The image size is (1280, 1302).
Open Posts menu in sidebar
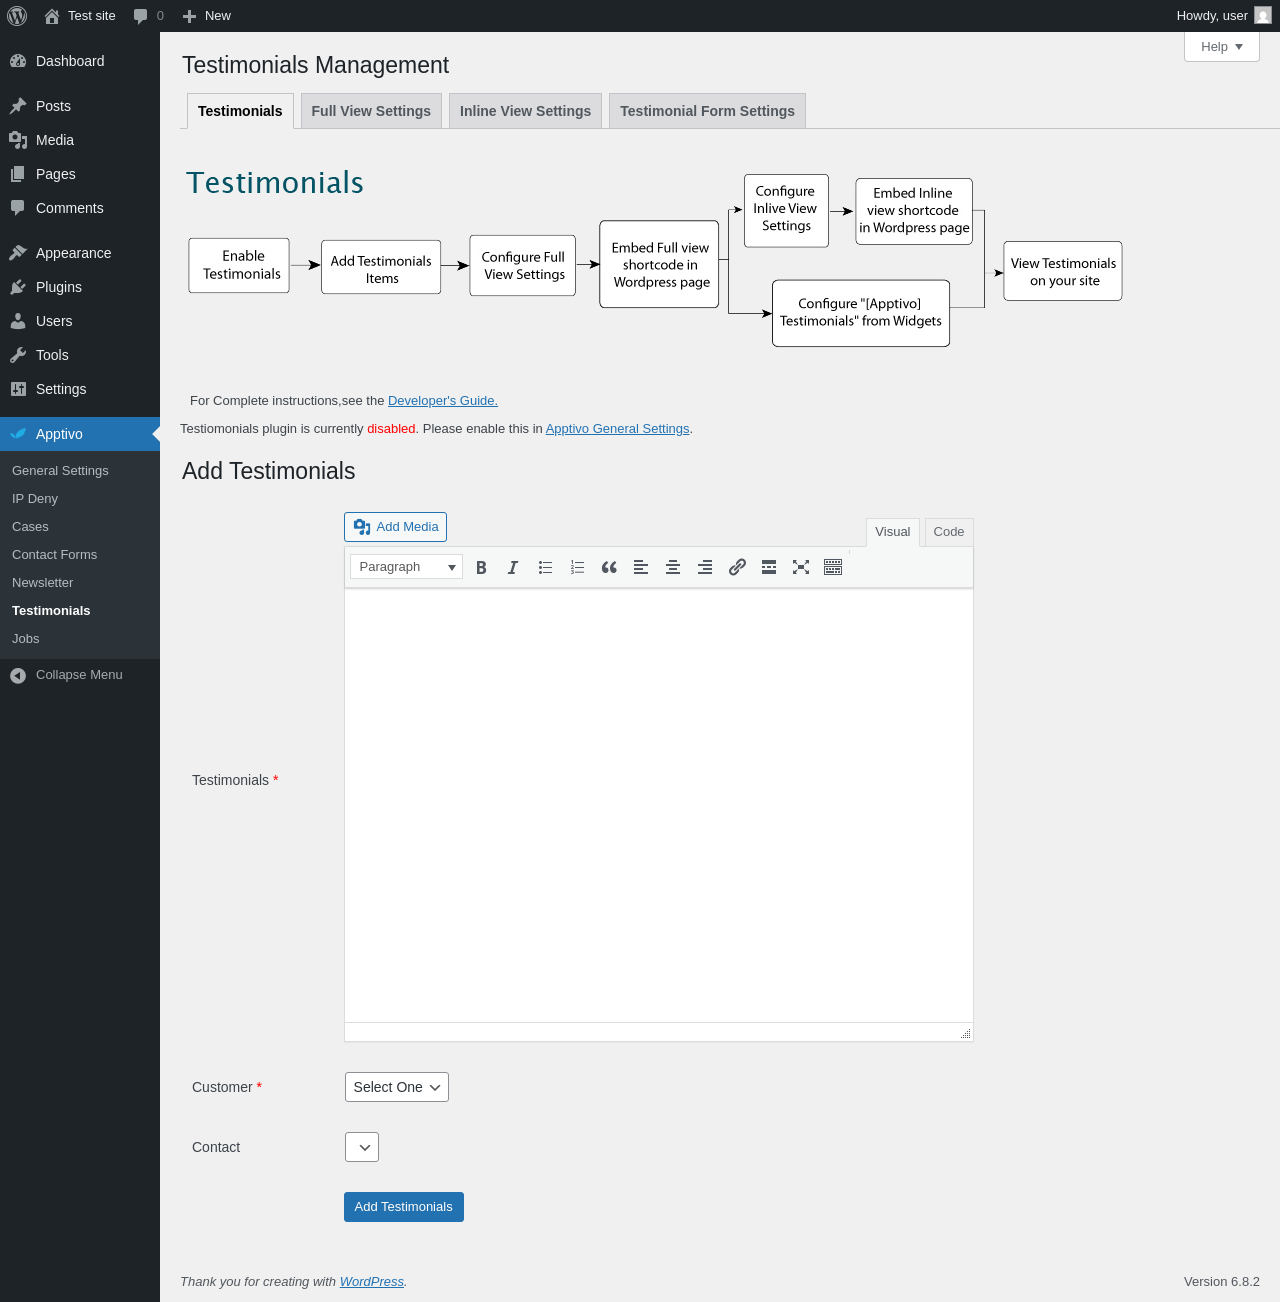(x=80, y=106)
